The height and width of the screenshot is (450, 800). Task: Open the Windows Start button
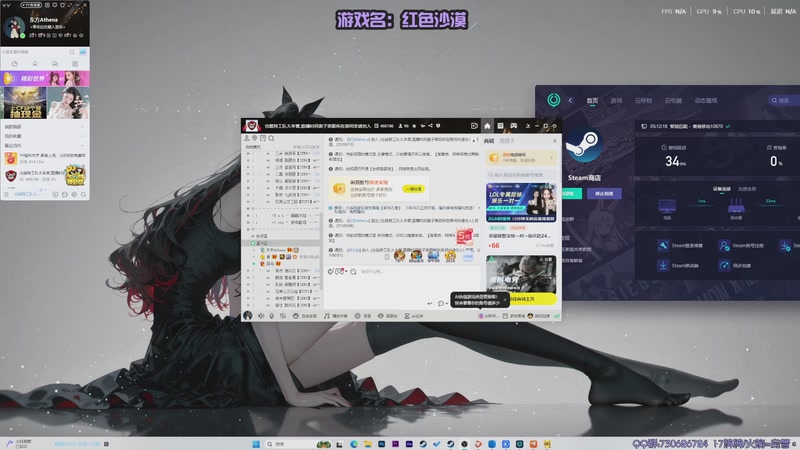click(x=256, y=444)
